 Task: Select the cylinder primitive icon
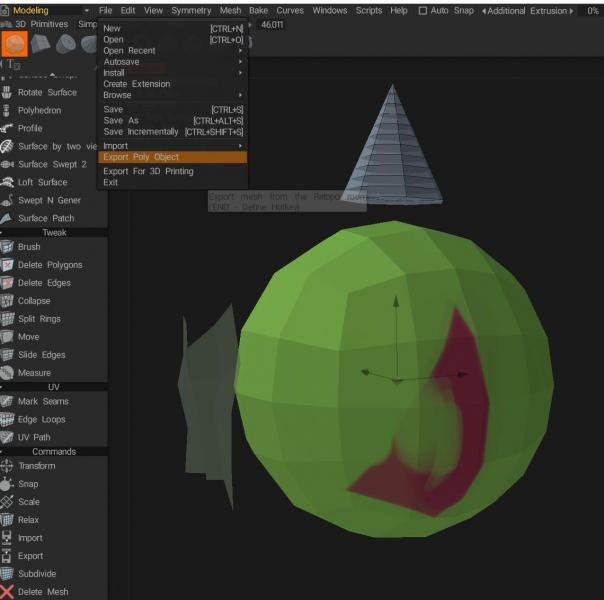point(65,44)
